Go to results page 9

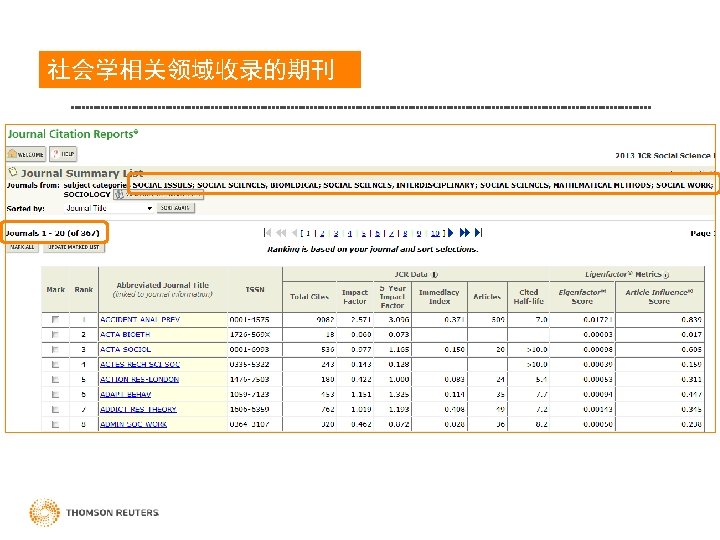(x=419, y=233)
